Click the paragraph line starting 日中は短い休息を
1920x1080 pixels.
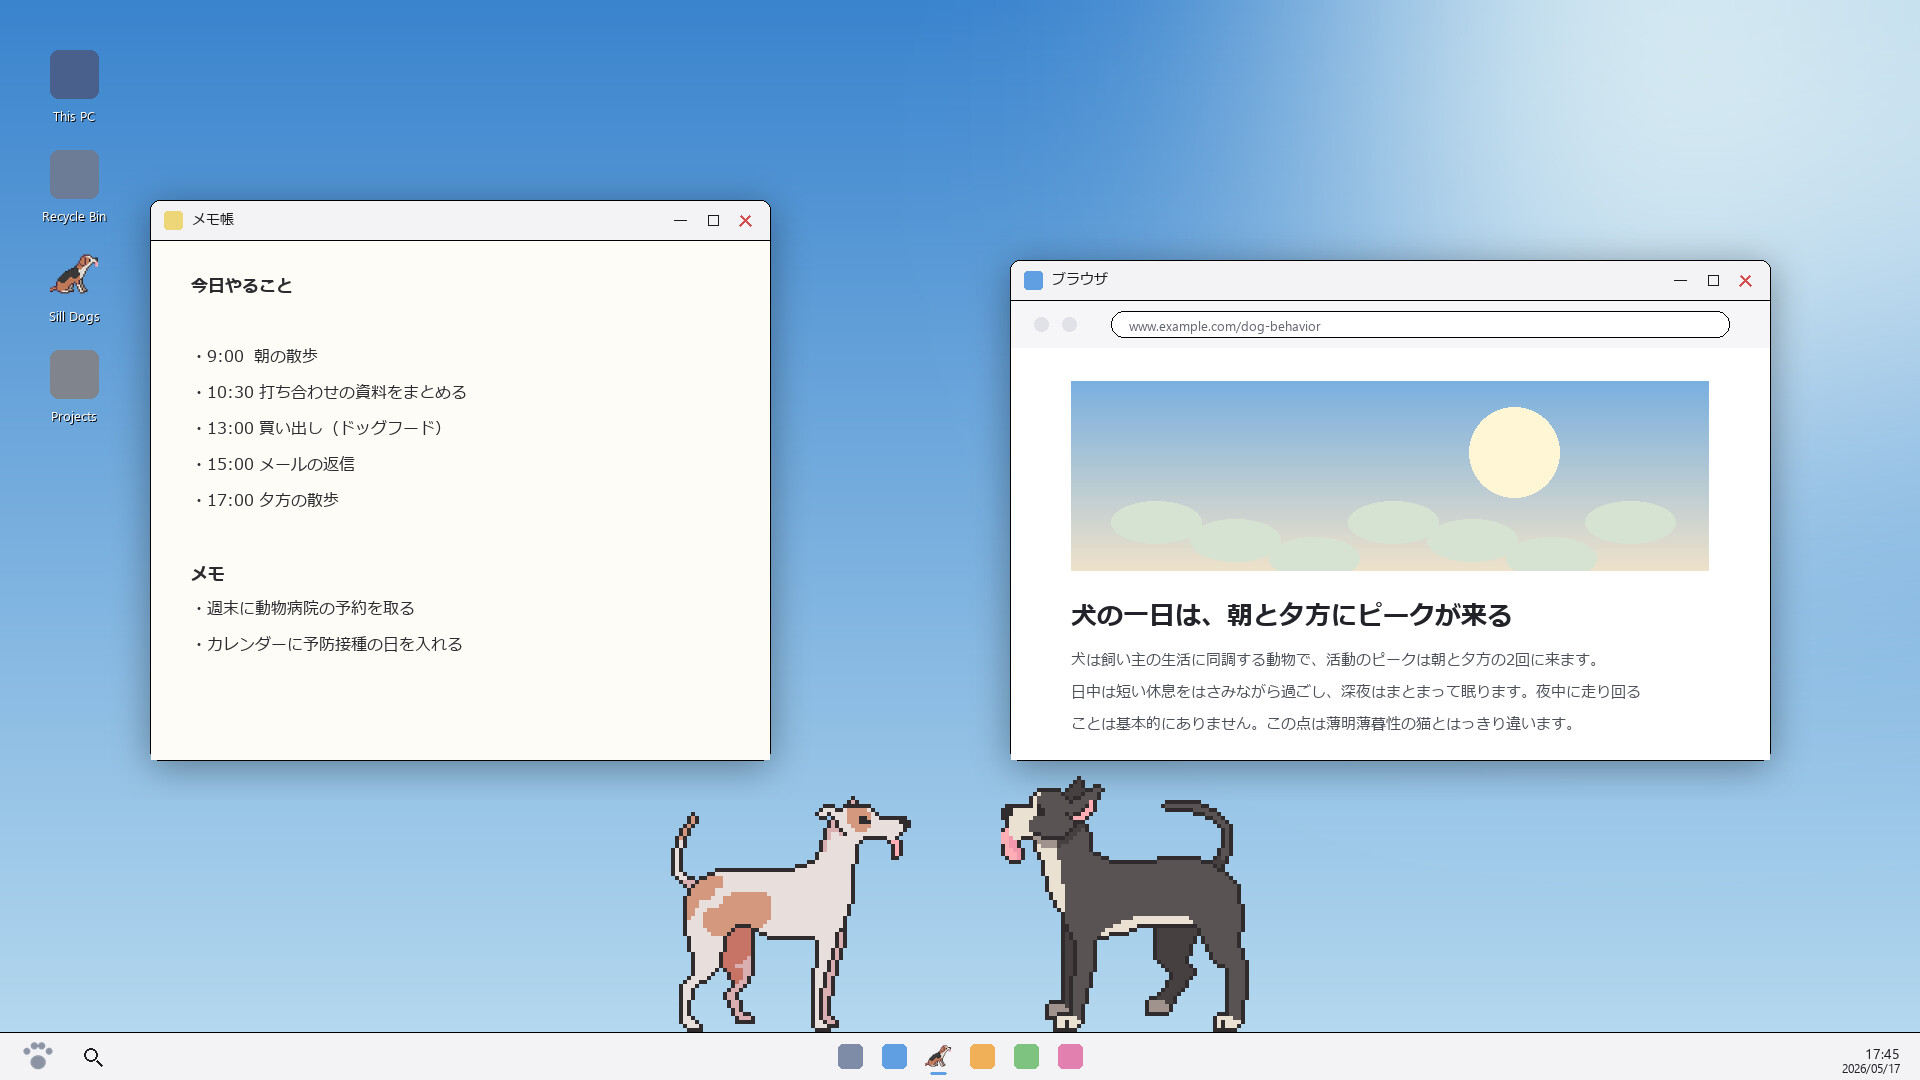pyautogui.click(x=1356, y=692)
